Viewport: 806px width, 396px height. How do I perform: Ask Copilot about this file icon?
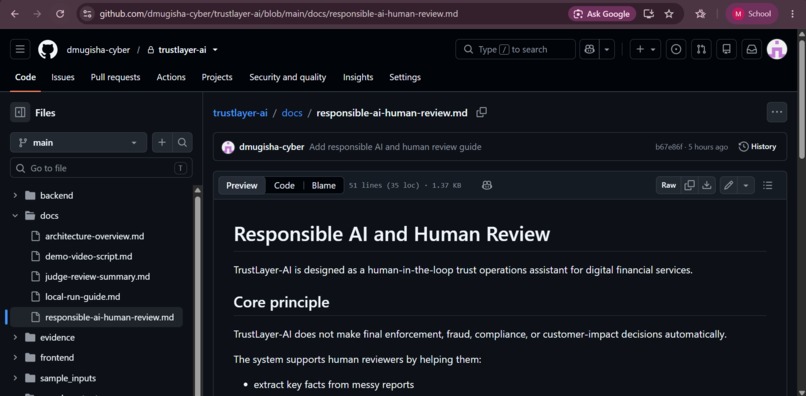487,186
